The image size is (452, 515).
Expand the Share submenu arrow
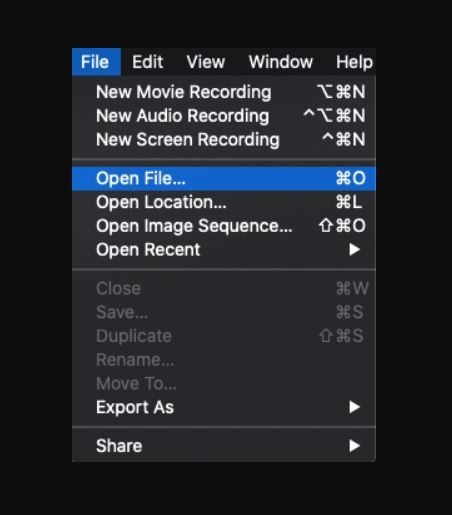pos(354,446)
